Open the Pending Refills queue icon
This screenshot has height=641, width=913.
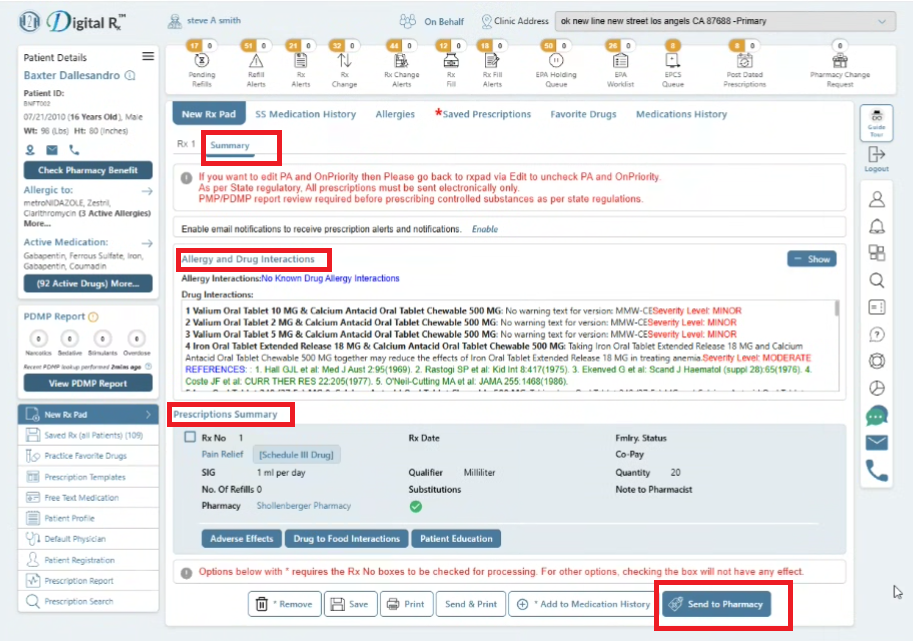coord(201,61)
